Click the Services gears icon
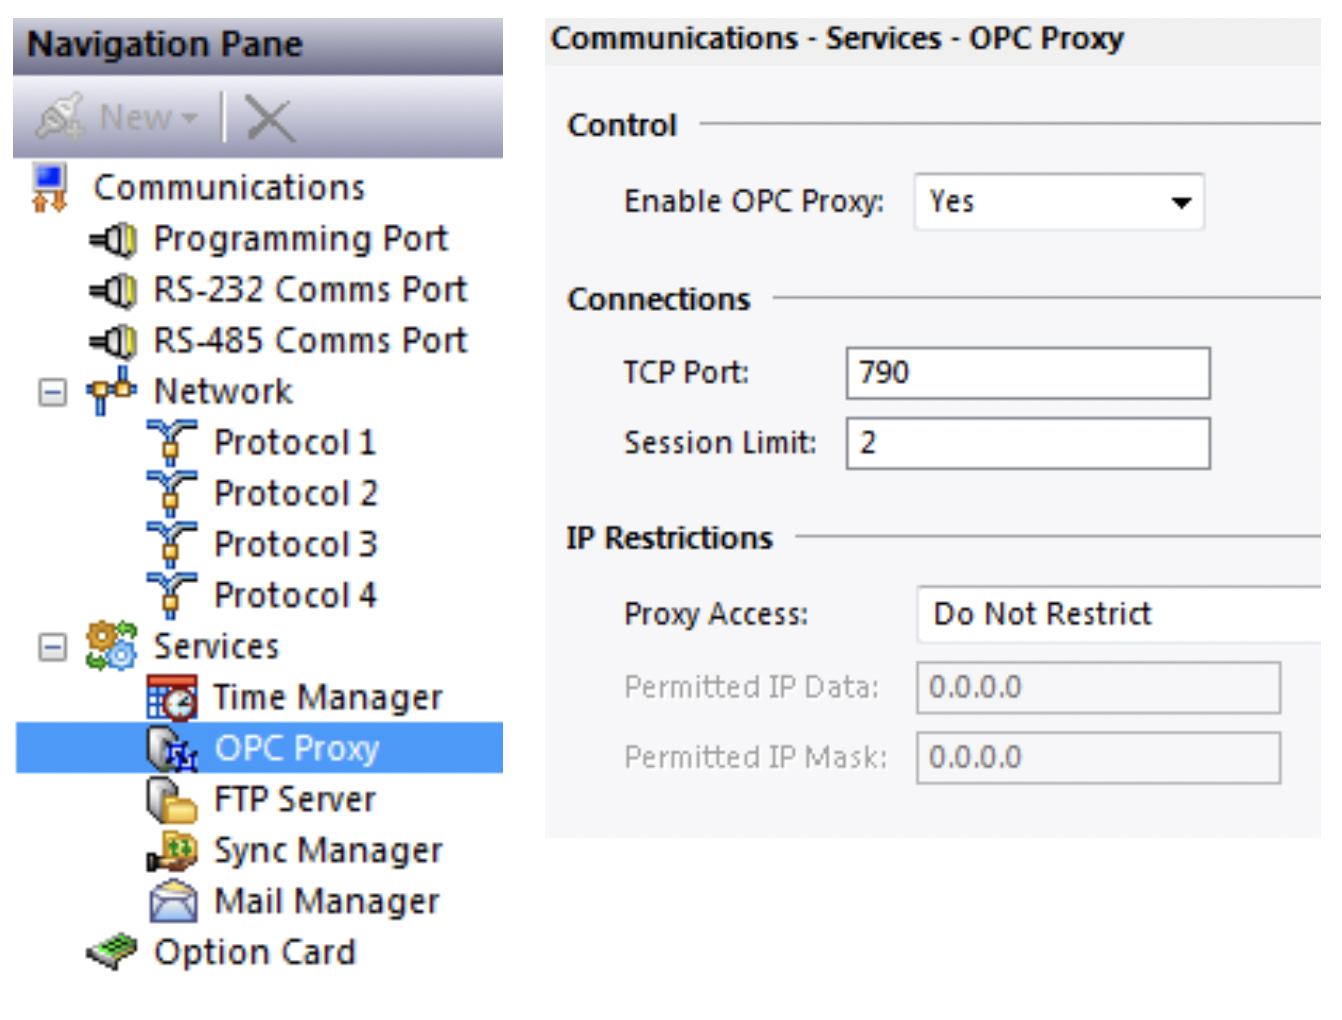 111,646
